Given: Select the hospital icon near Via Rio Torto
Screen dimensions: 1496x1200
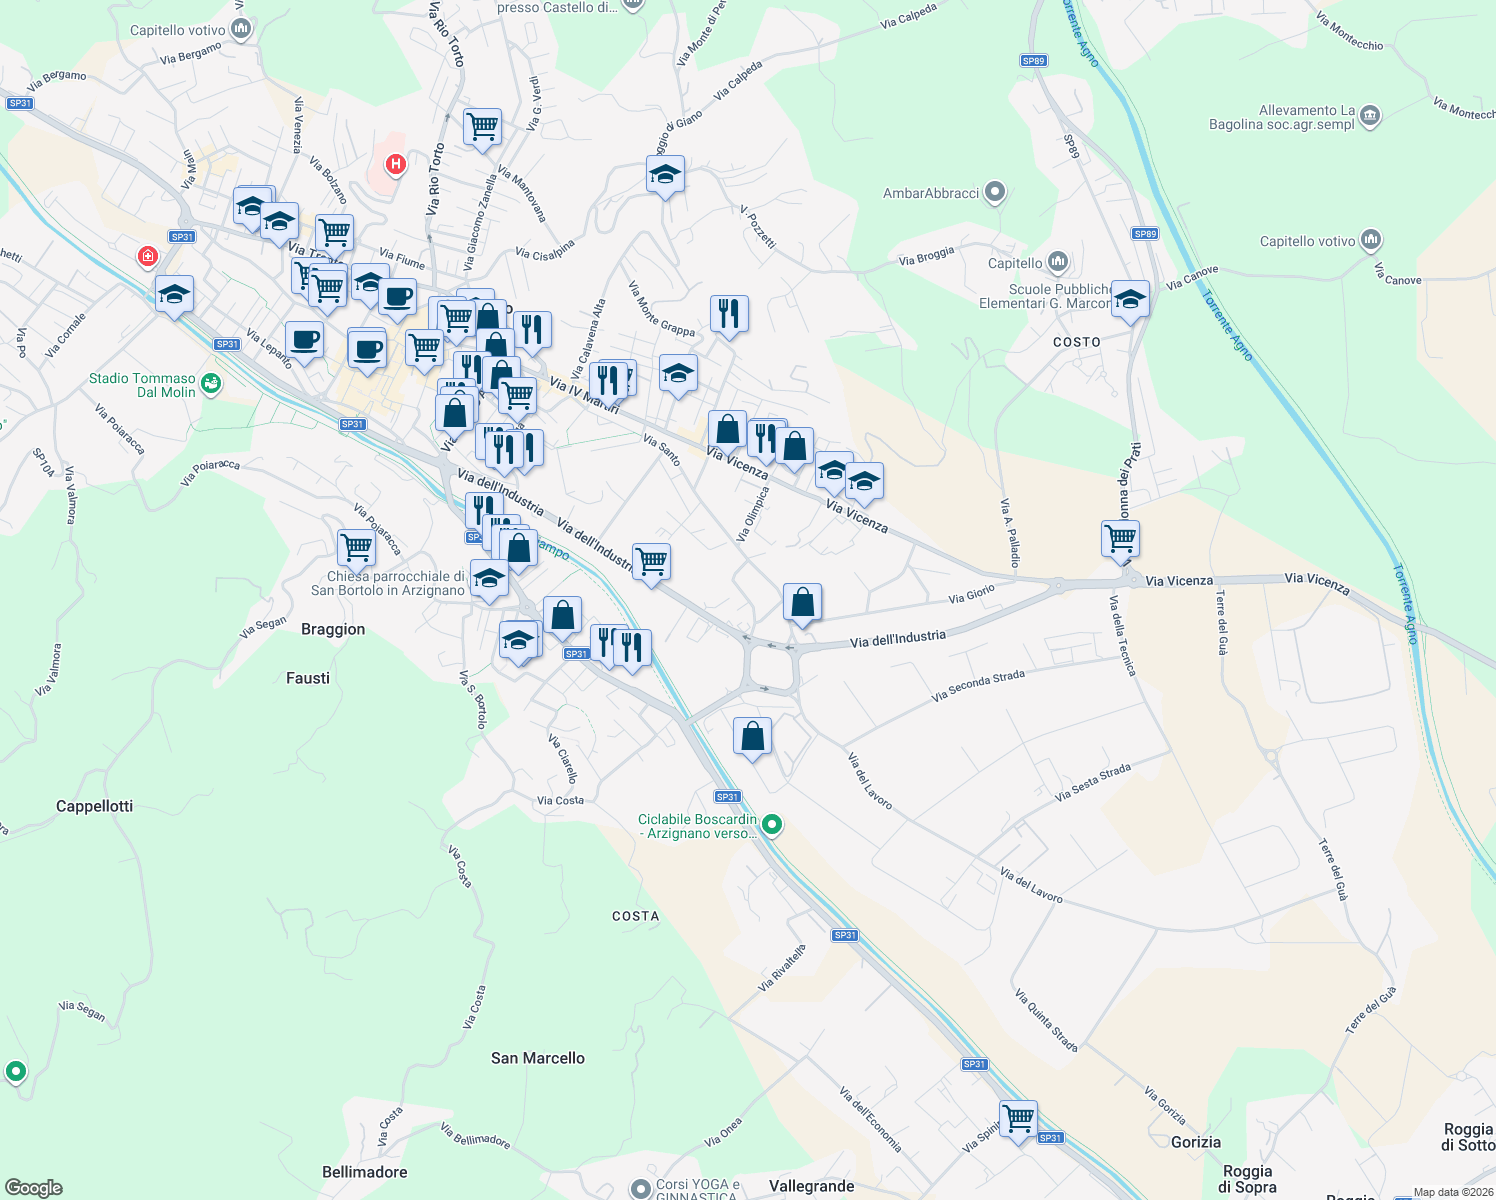Looking at the screenshot, I should point(393,164).
